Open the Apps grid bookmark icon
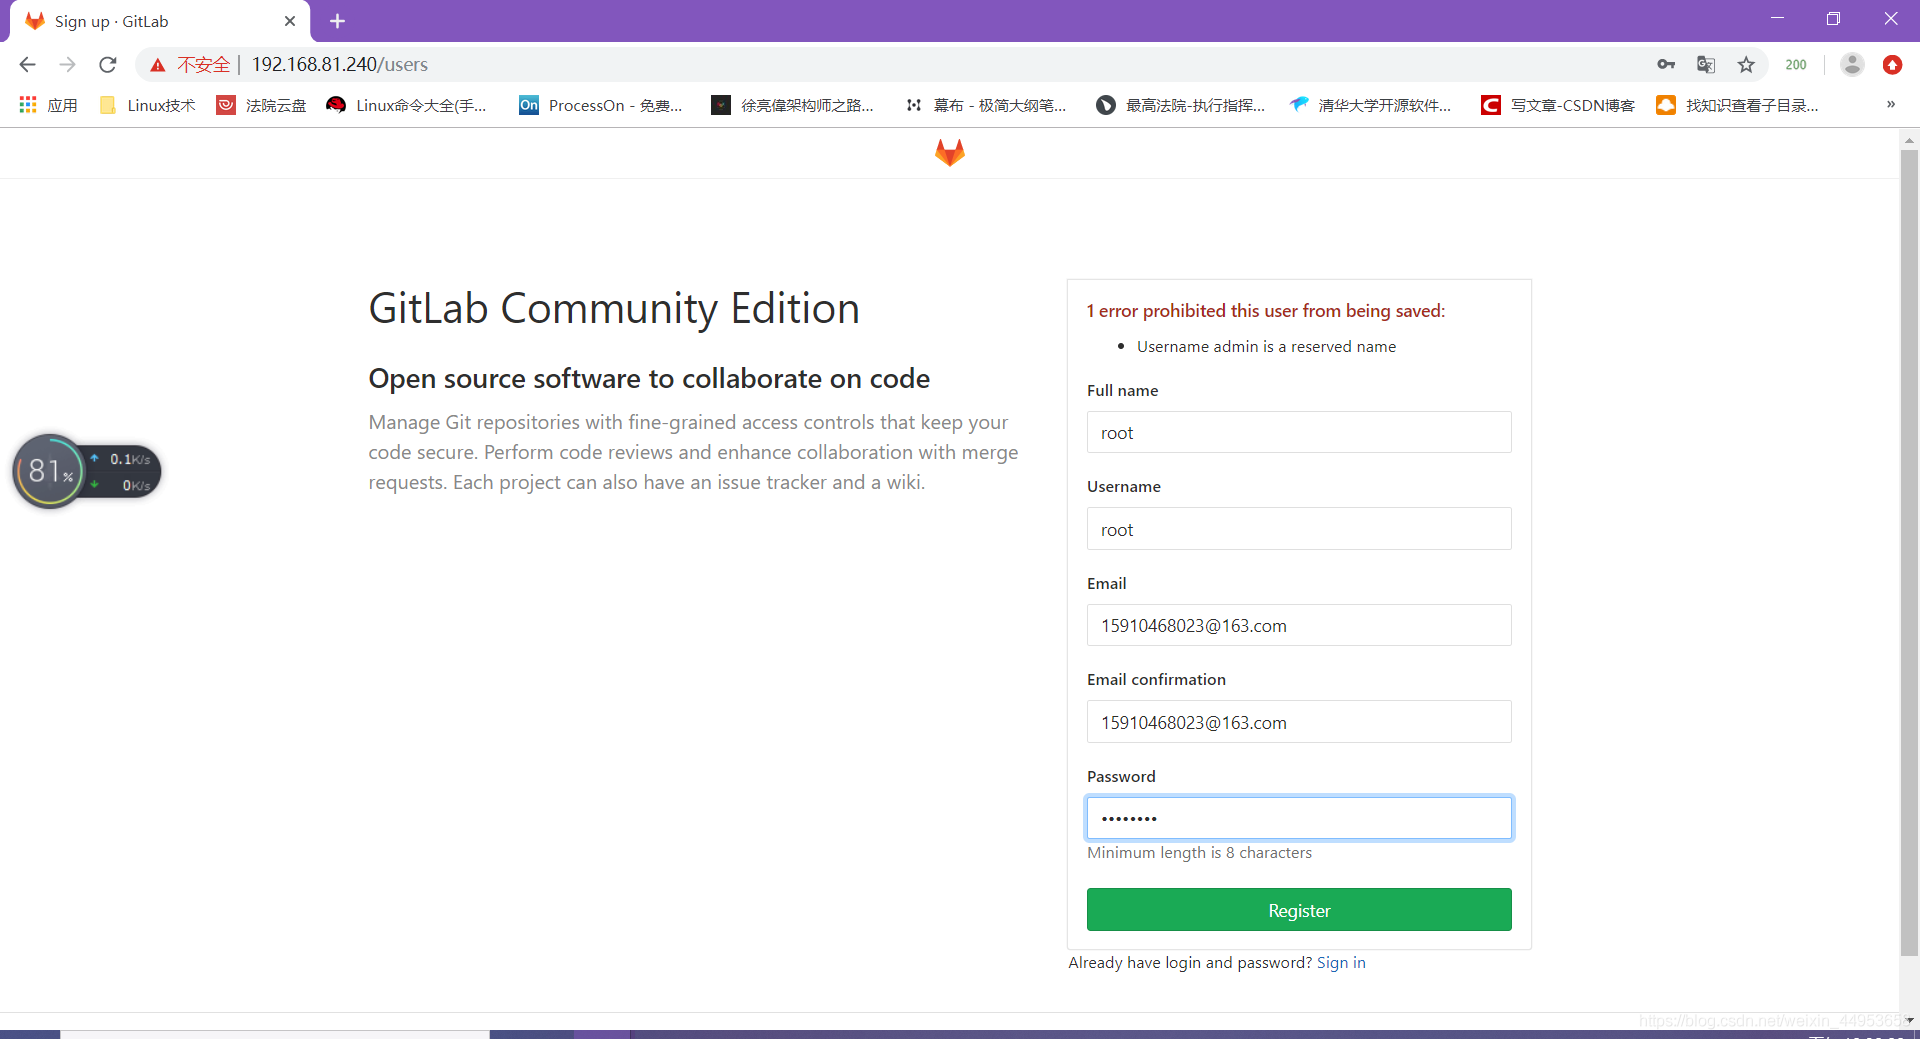 [28, 105]
